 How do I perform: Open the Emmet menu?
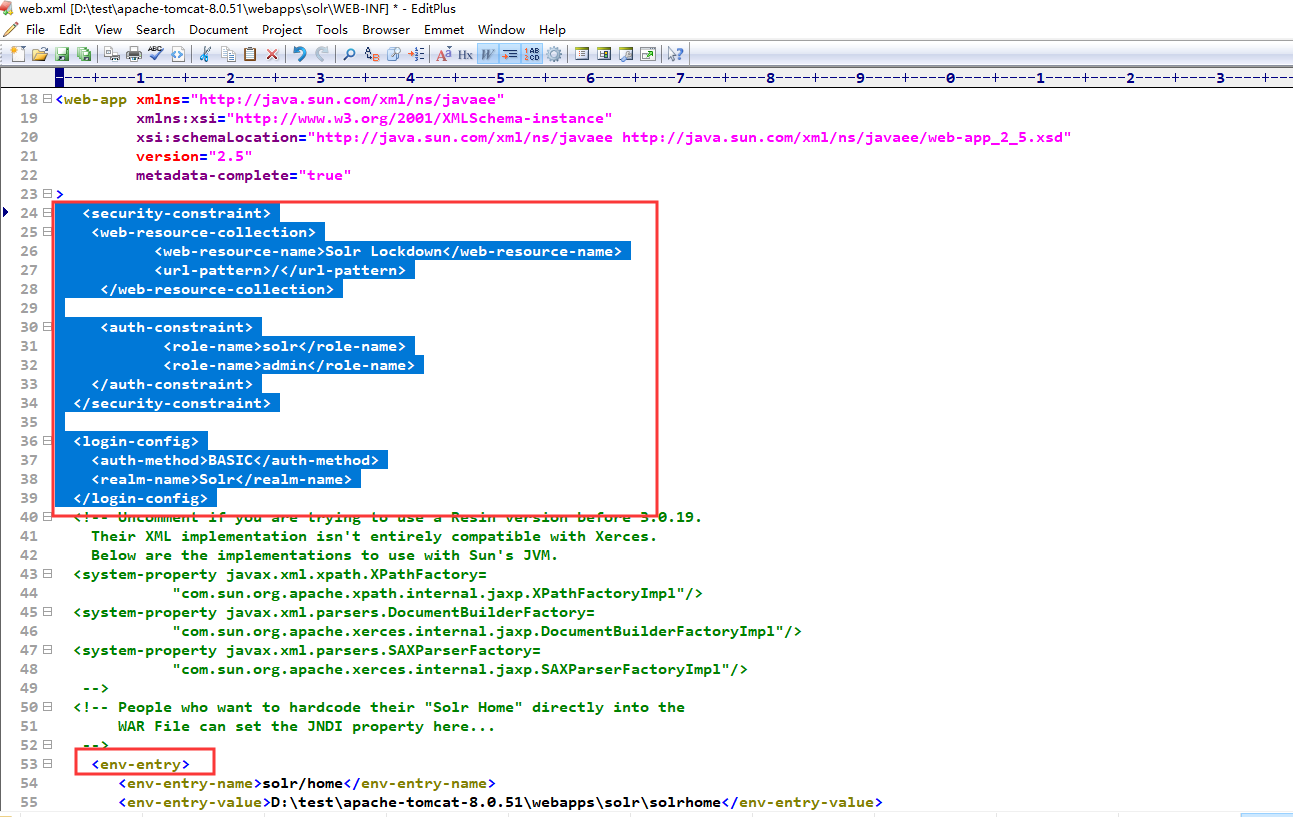[444, 29]
